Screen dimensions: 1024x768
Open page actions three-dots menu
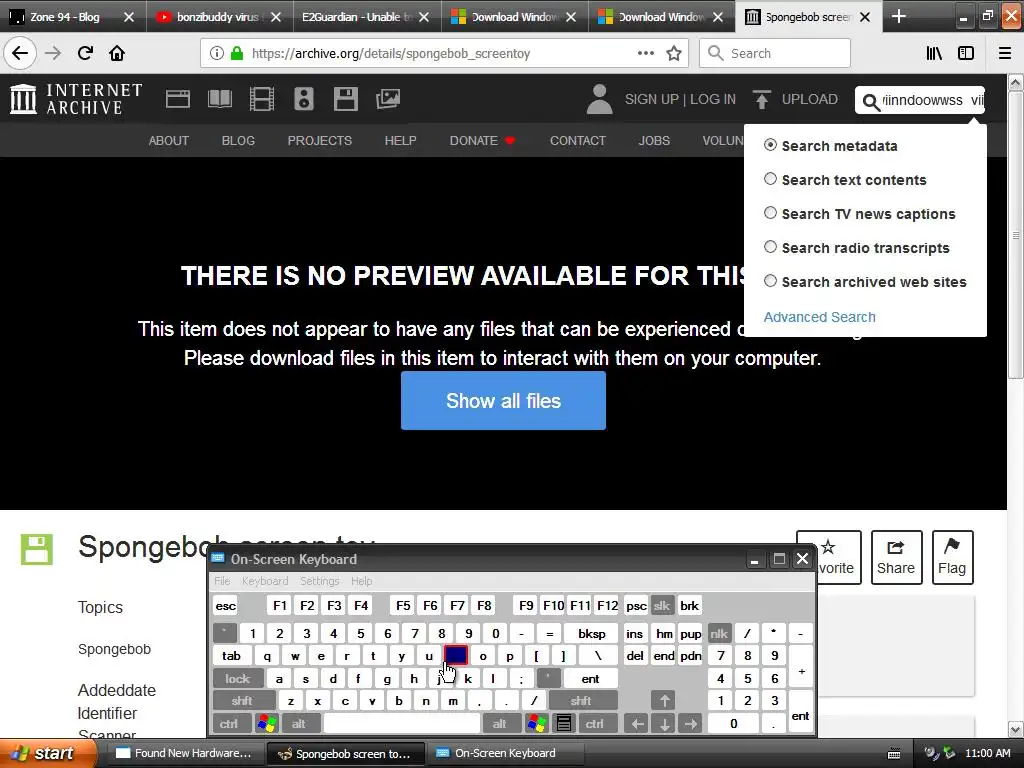pyautogui.click(x=645, y=54)
